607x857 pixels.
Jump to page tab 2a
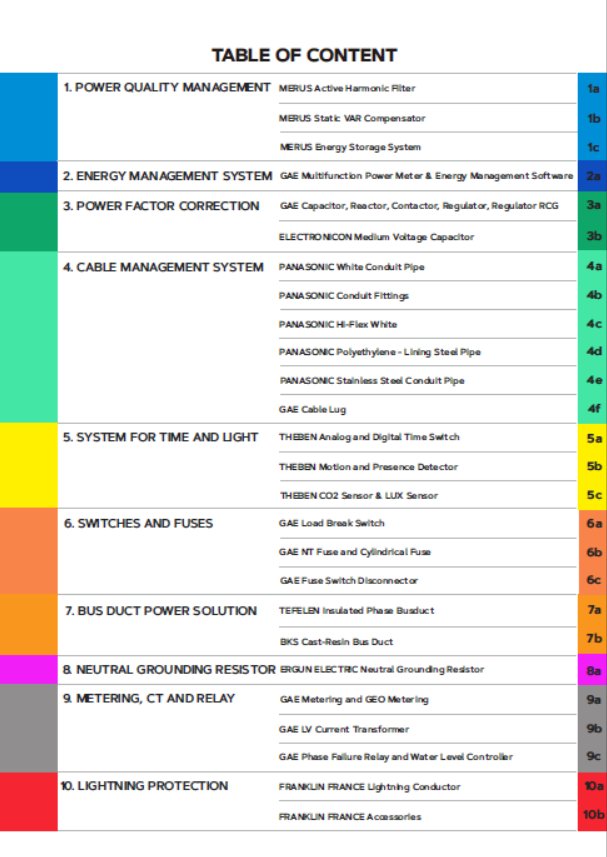[593, 176]
